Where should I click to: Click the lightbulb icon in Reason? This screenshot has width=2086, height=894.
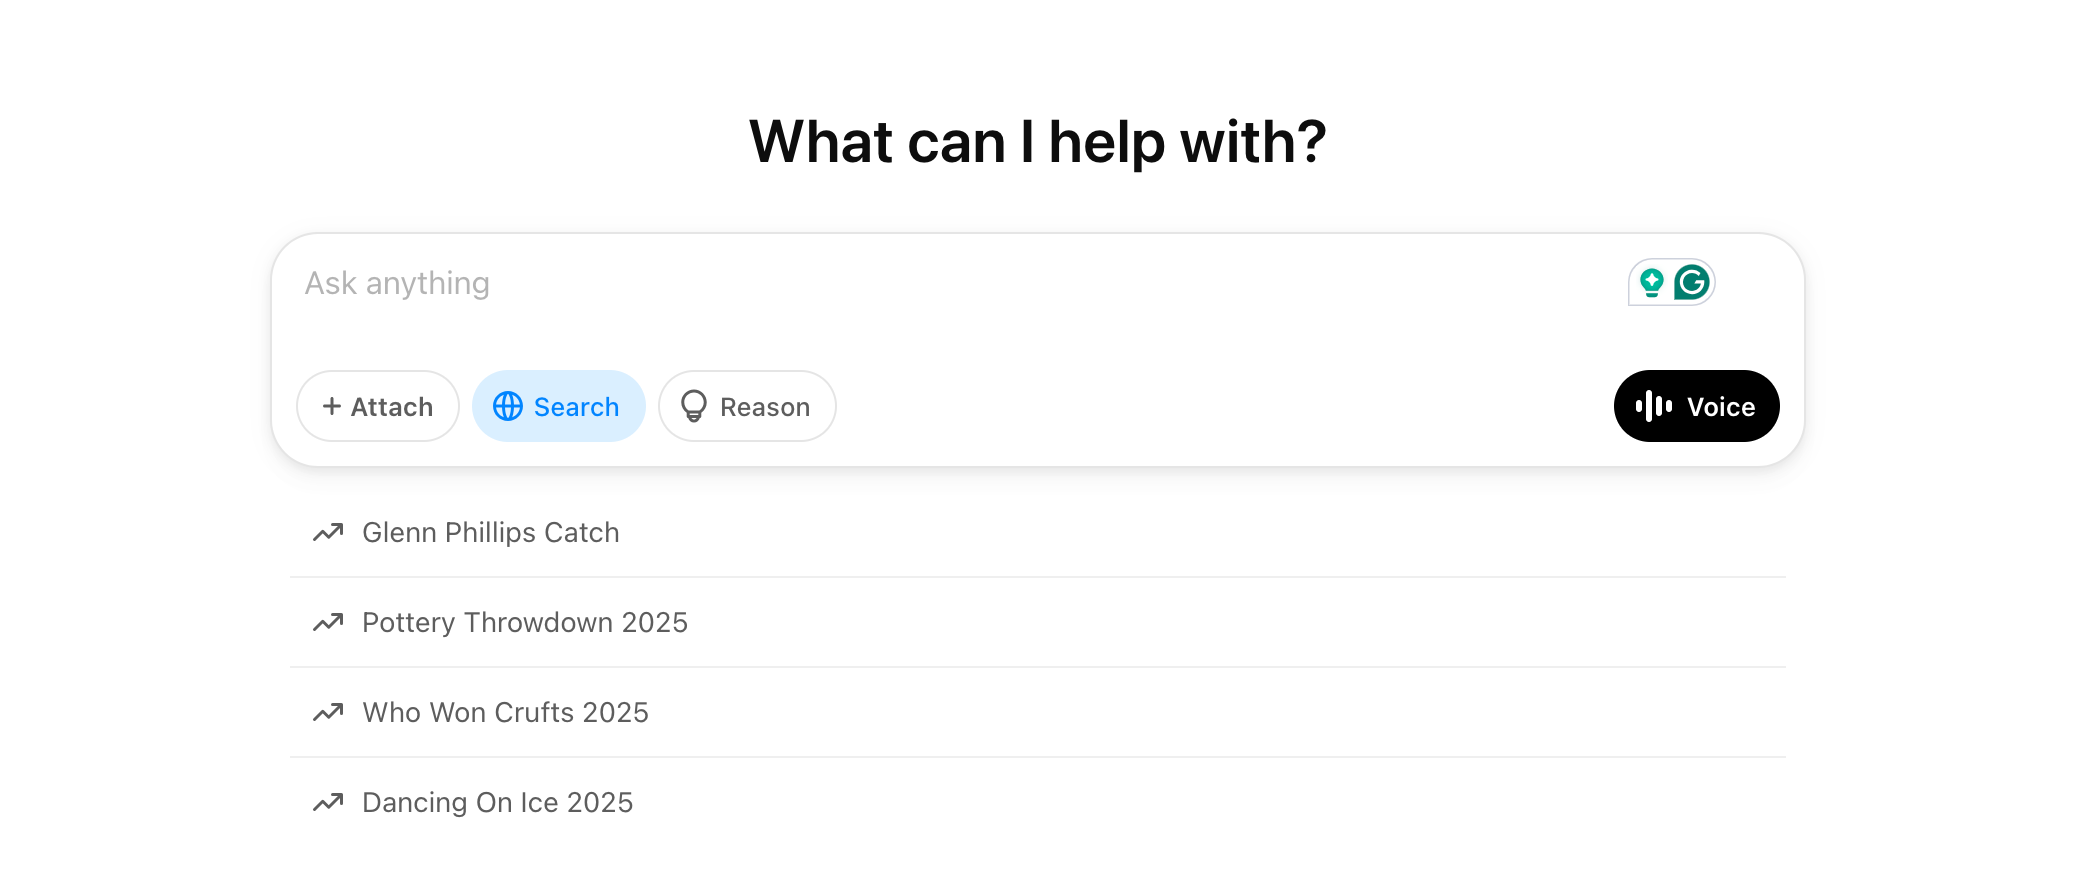[693, 406]
